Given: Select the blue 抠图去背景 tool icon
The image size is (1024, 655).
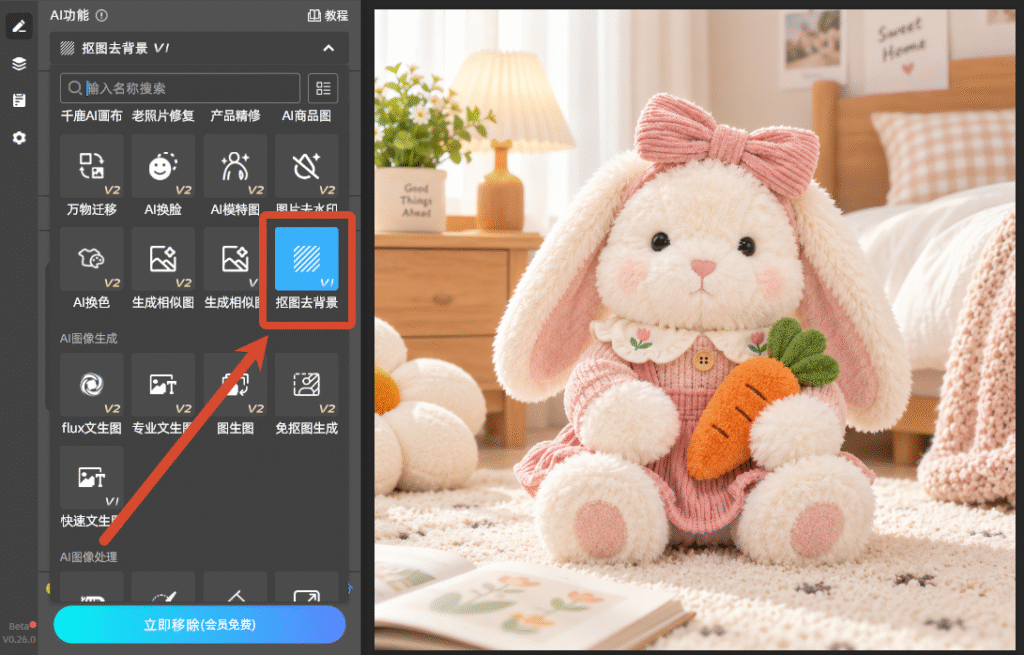Looking at the screenshot, I should point(306,259).
